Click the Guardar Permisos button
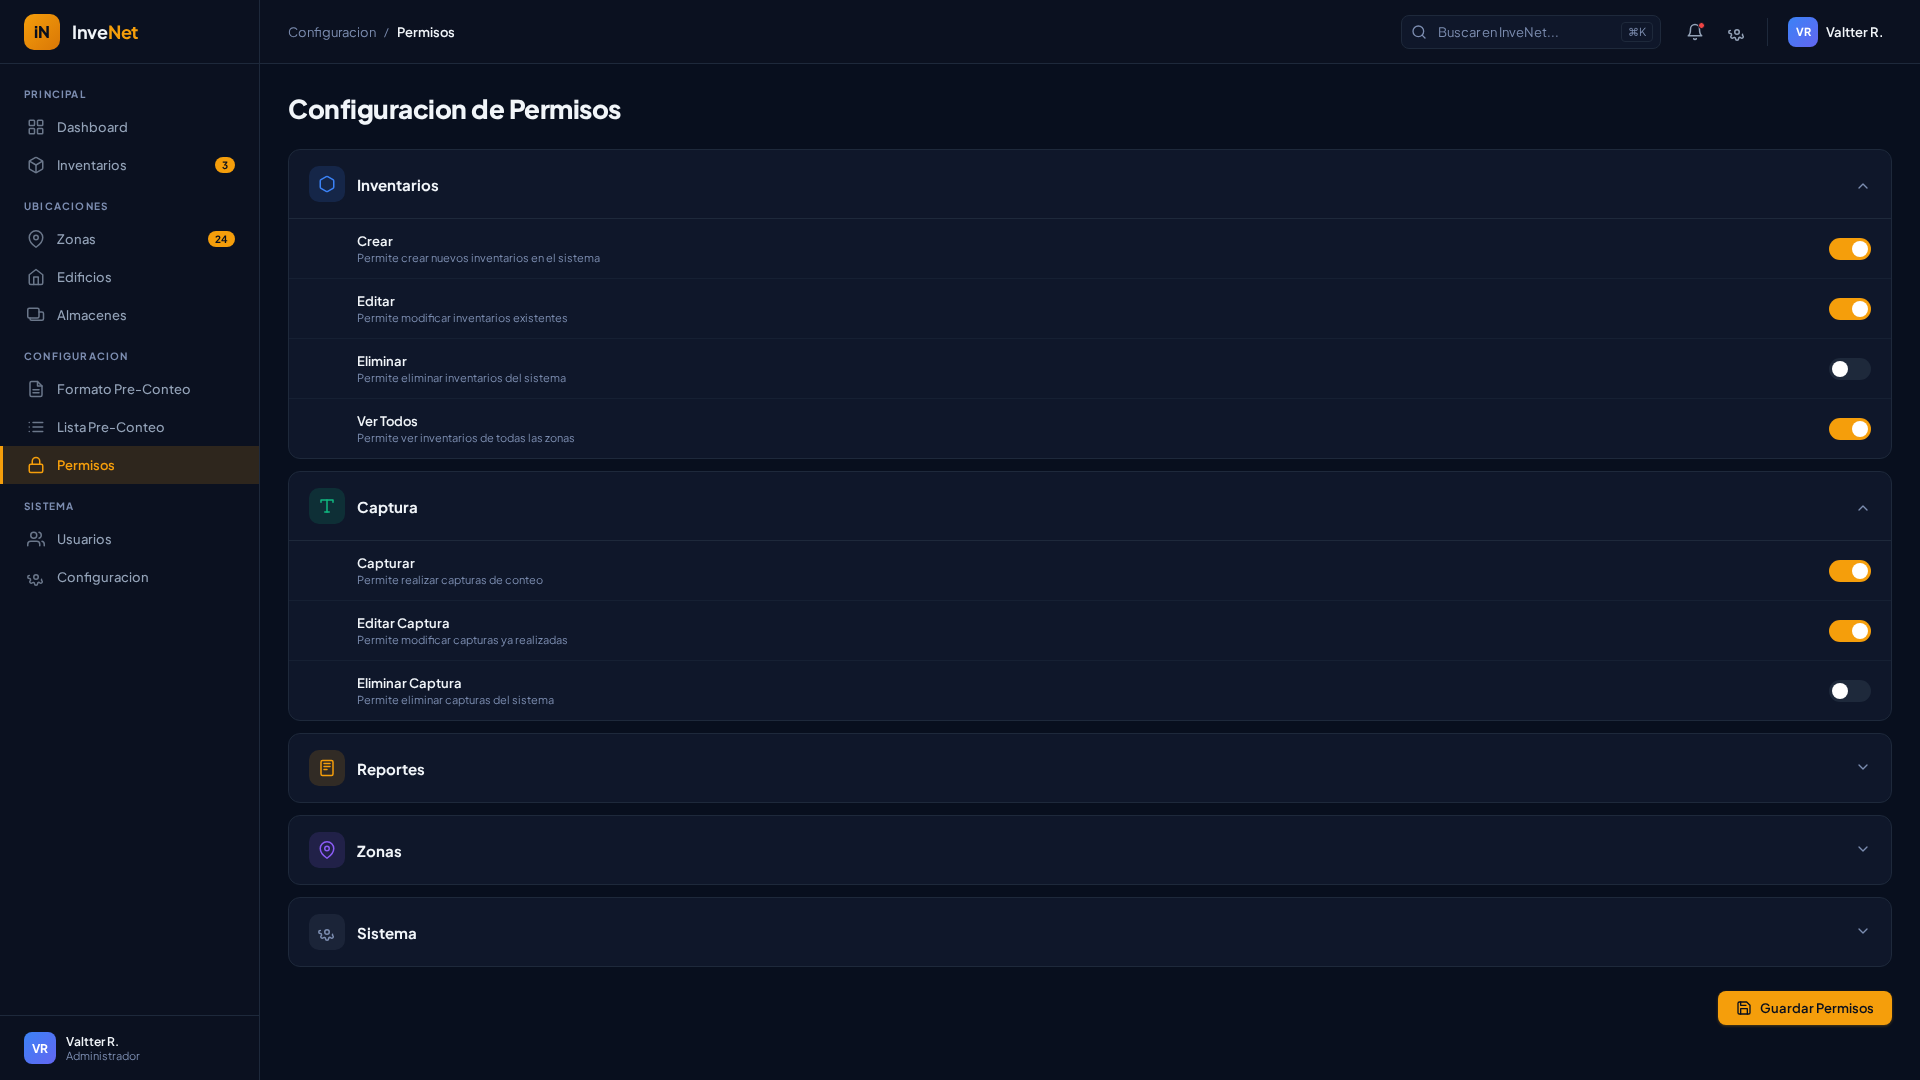The width and height of the screenshot is (1920, 1080). point(1804,1008)
